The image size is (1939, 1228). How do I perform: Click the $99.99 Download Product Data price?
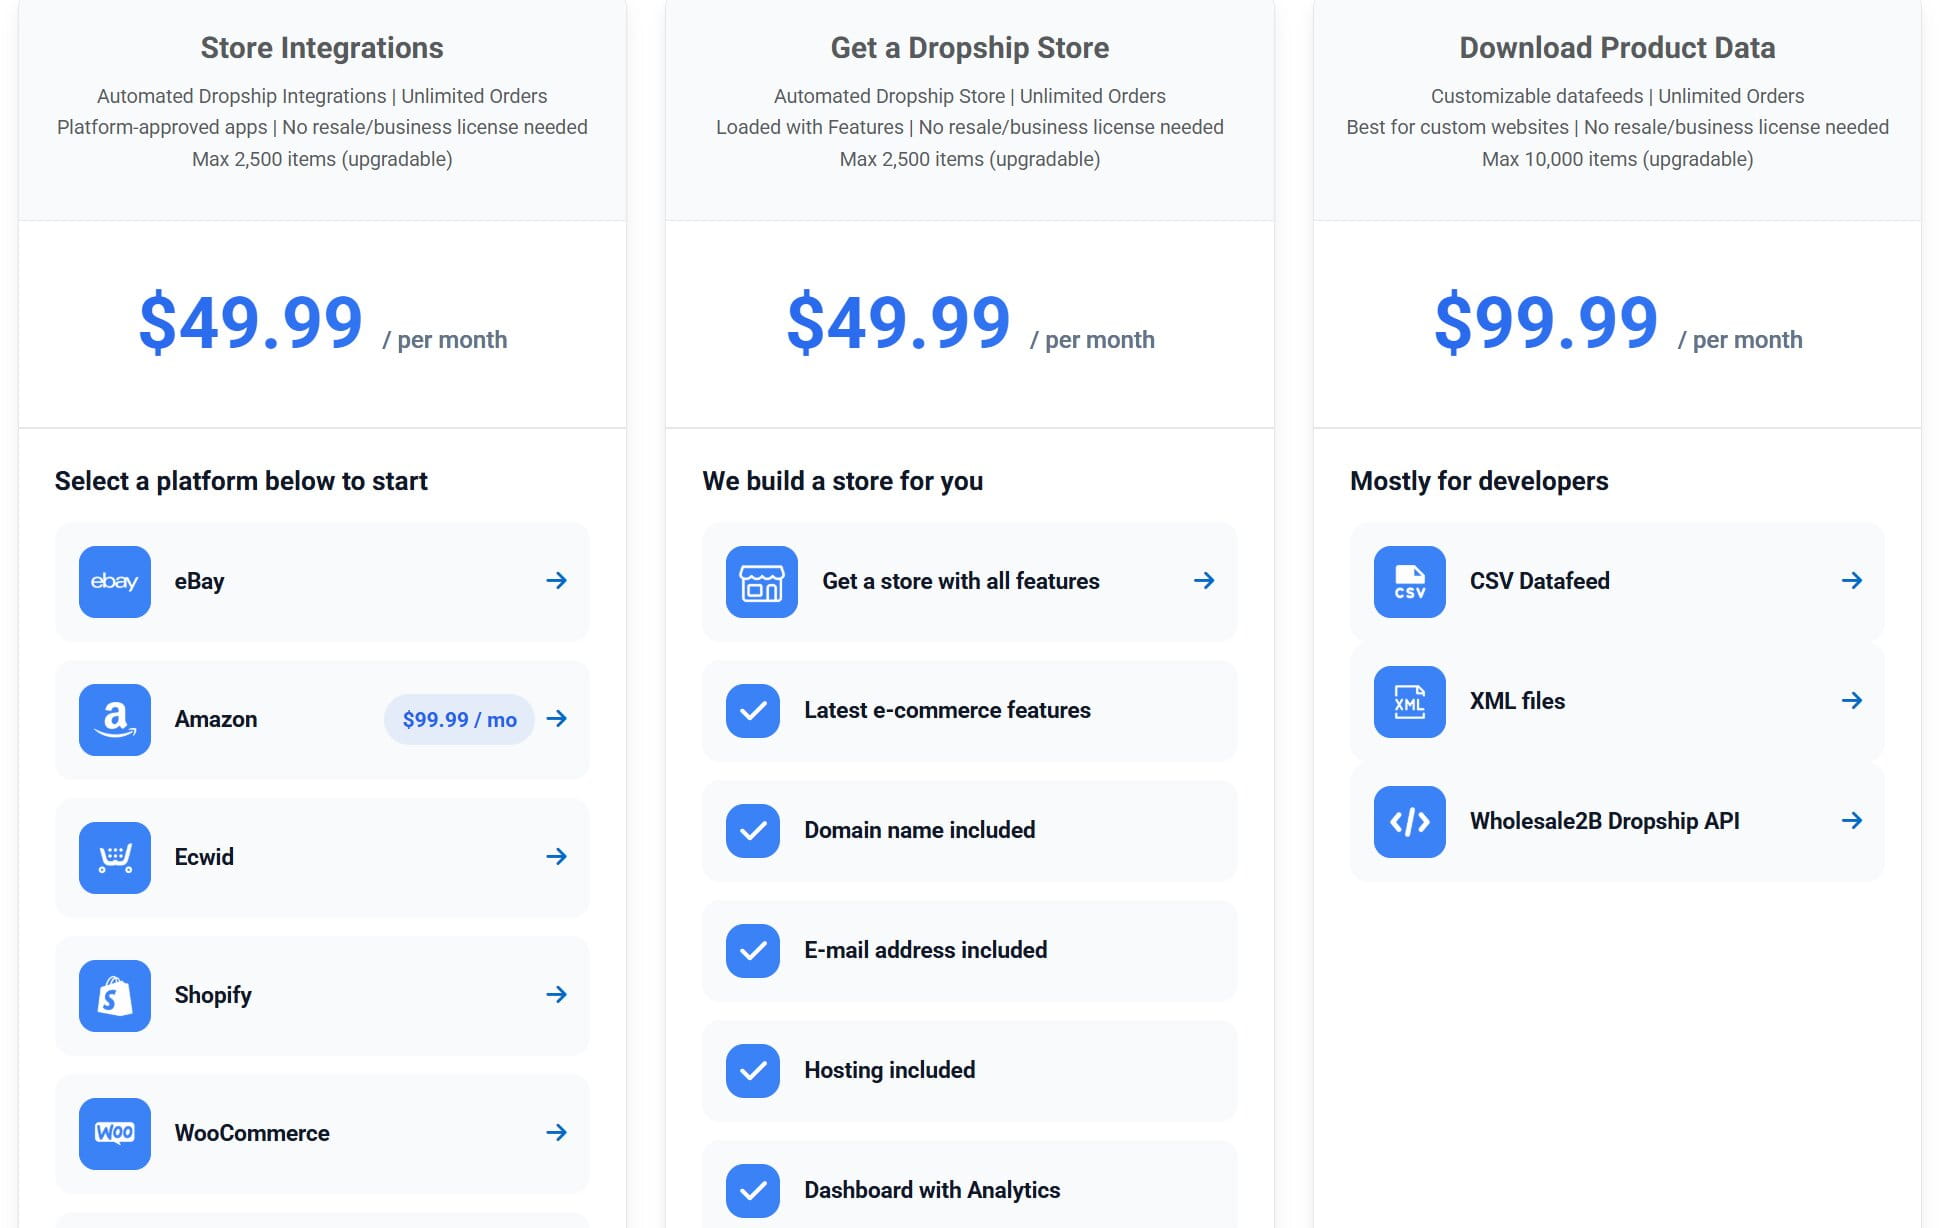tap(1546, 322)
